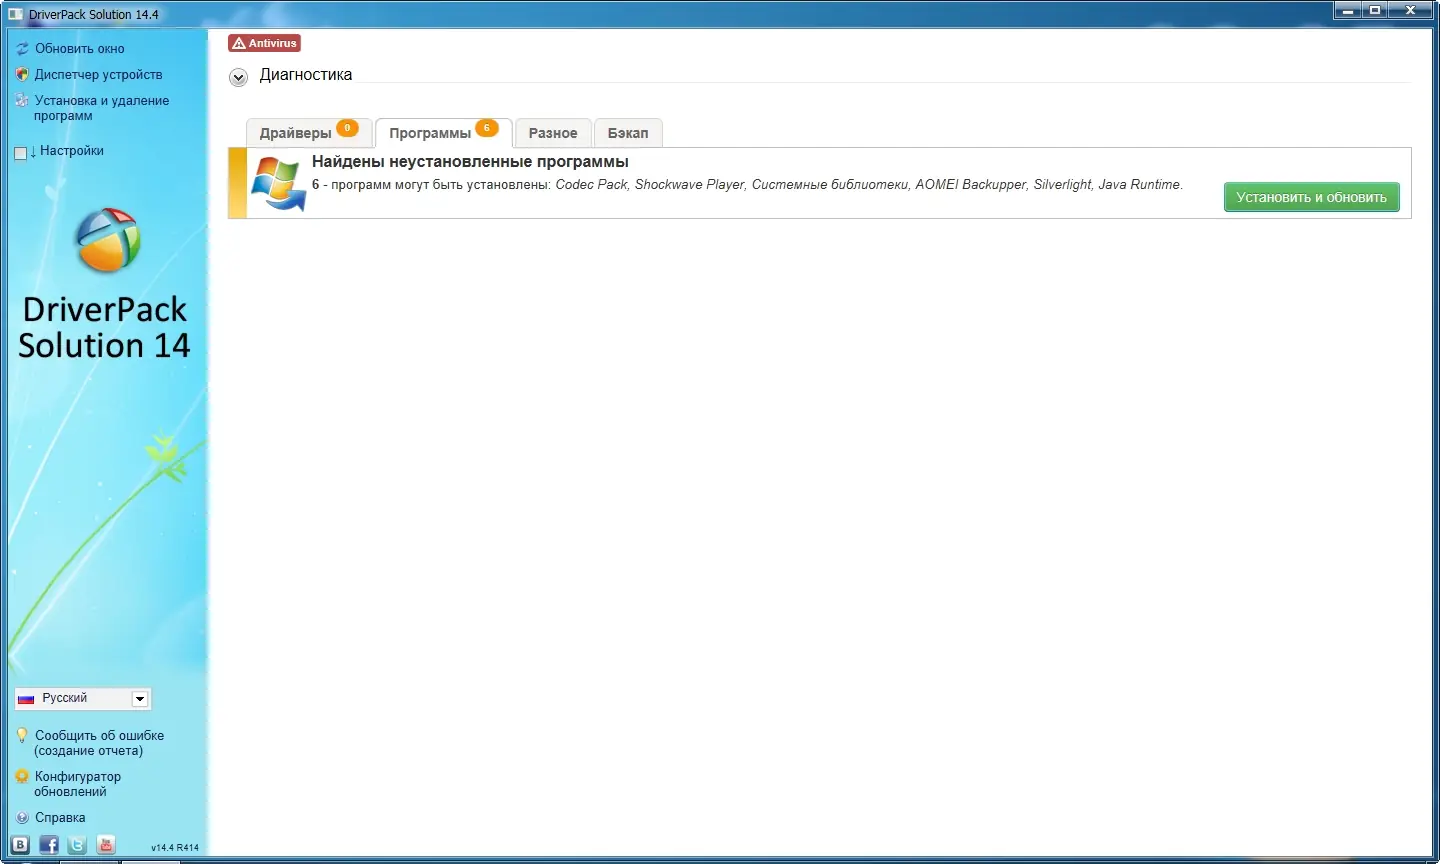Click the Shockwave Player program name
This screenshot has width=1440, height=864.
[x=690, y=185]
